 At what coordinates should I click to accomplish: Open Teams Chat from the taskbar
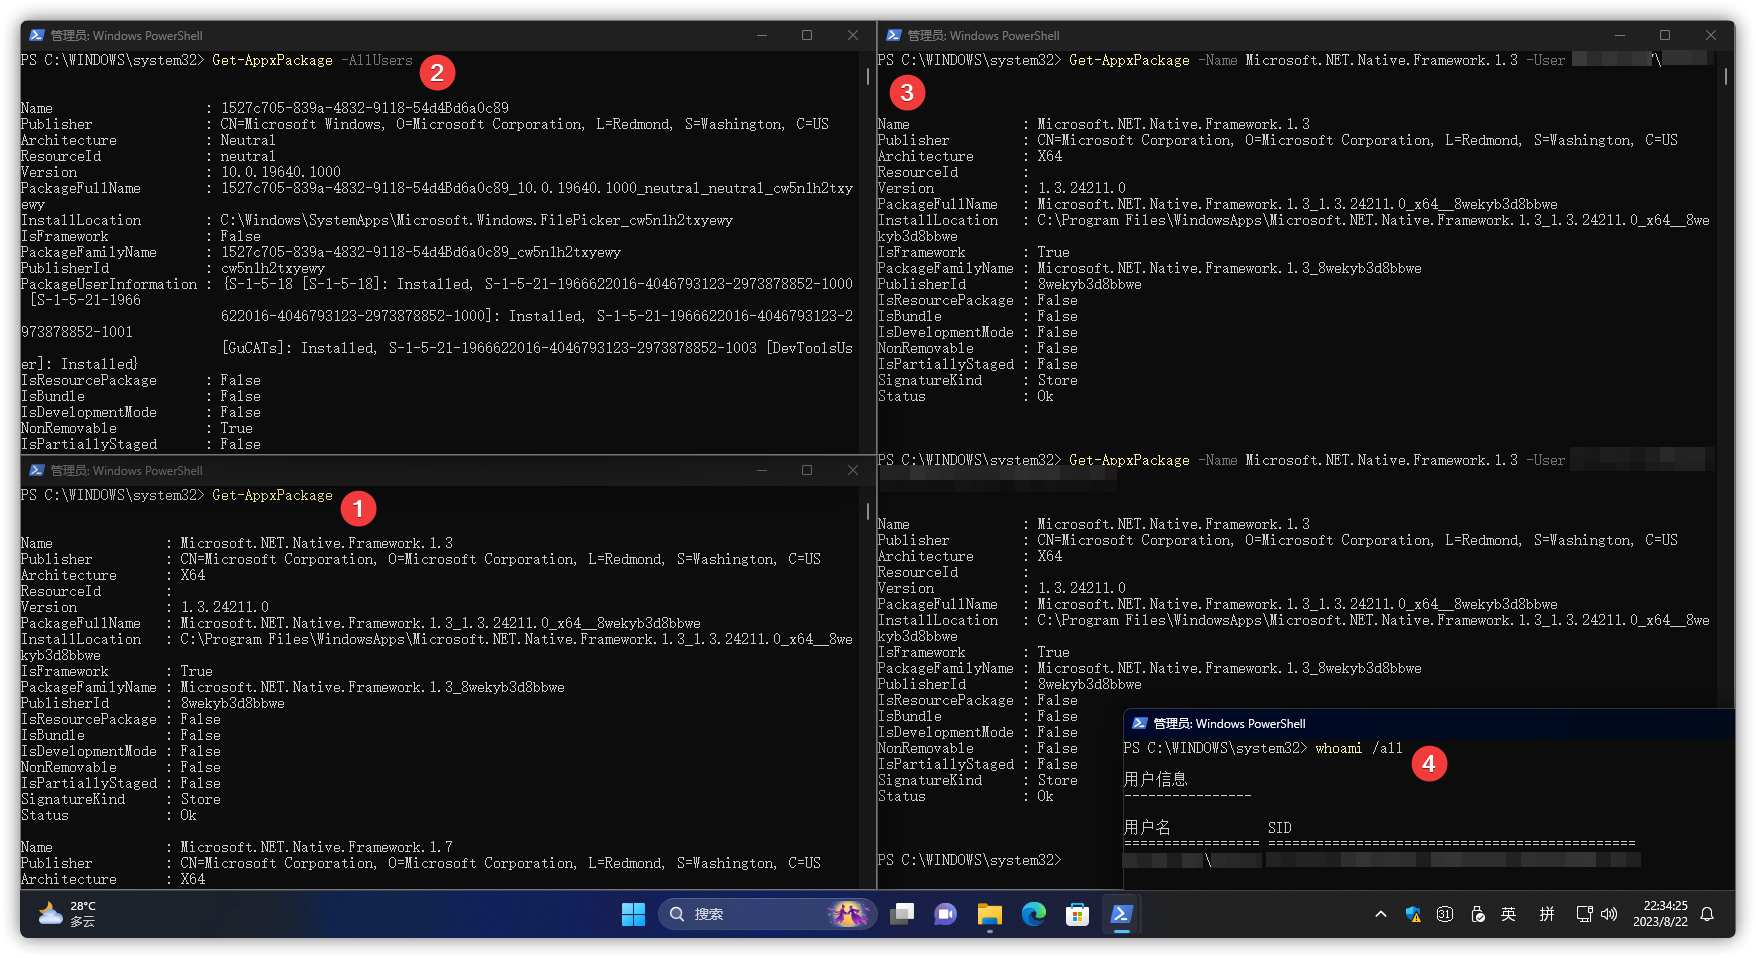pyautogui.click(x=944, y=914)
